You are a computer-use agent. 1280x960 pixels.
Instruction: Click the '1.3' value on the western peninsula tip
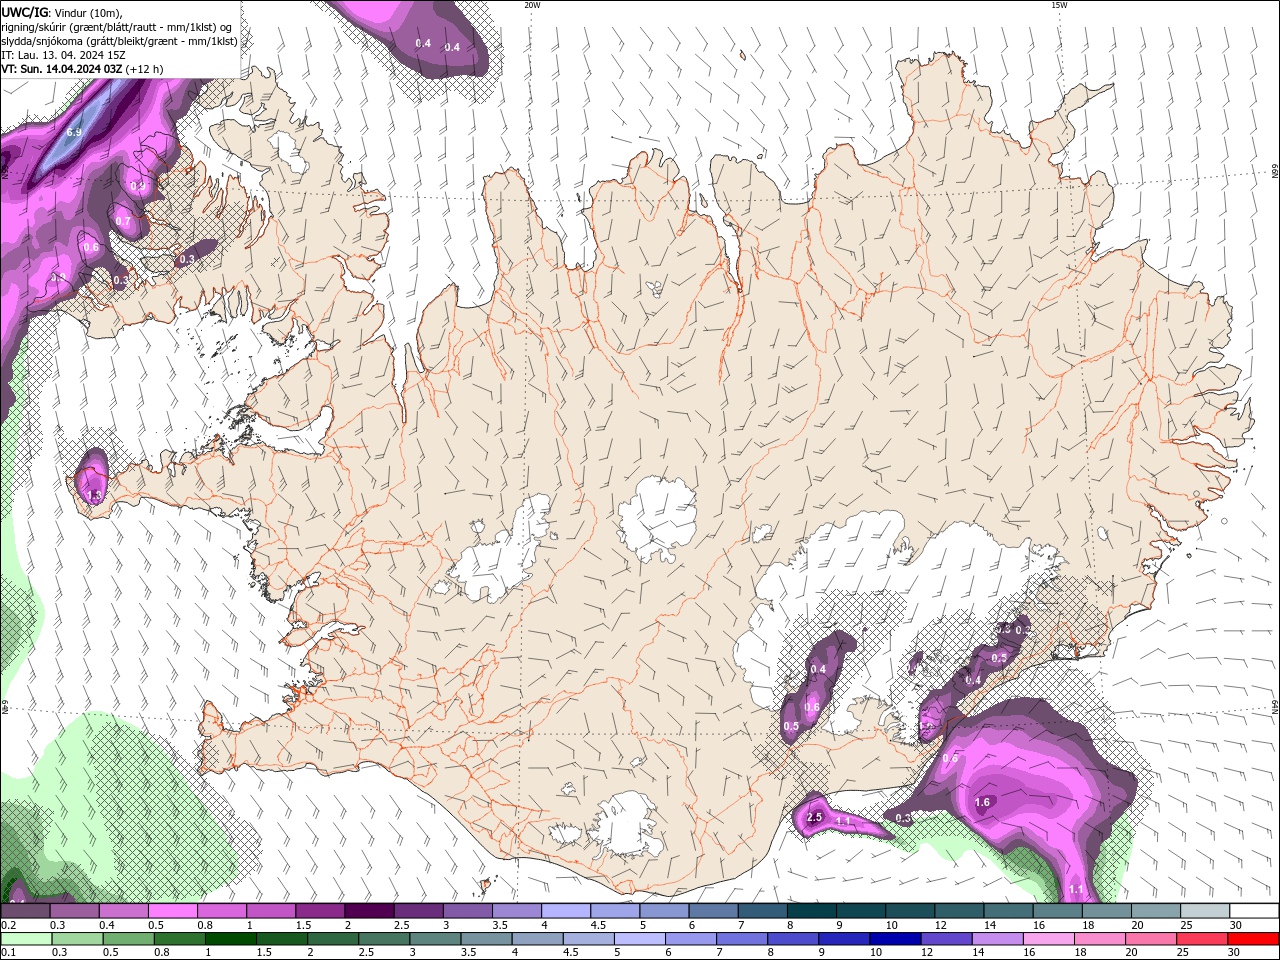(95, 494)
